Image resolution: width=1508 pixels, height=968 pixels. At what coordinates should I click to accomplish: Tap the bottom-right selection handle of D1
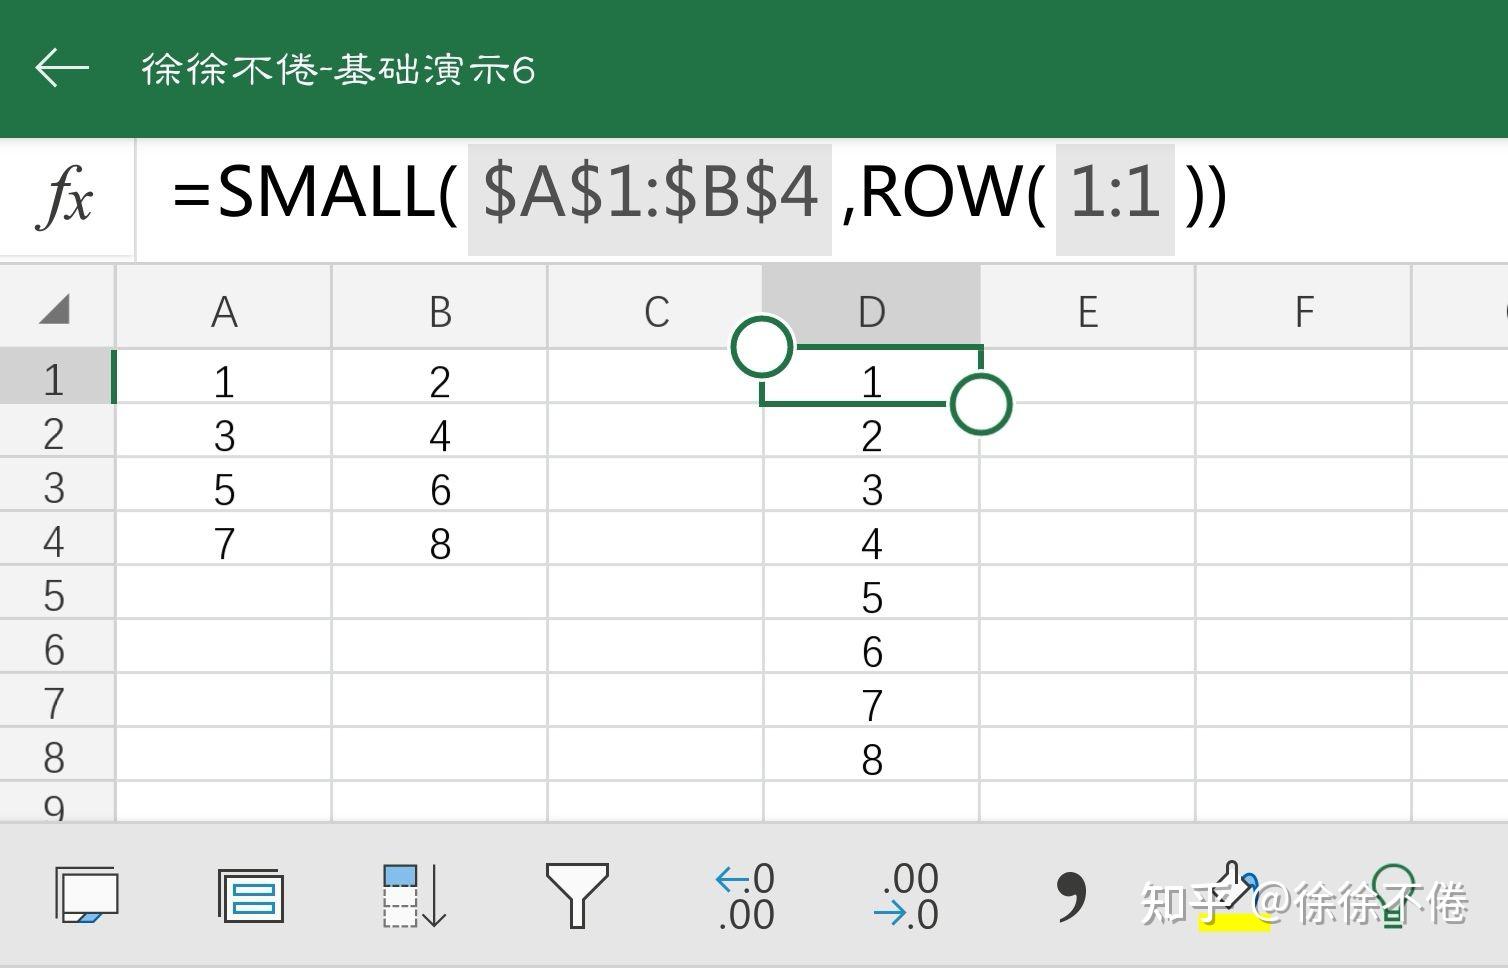980,404
